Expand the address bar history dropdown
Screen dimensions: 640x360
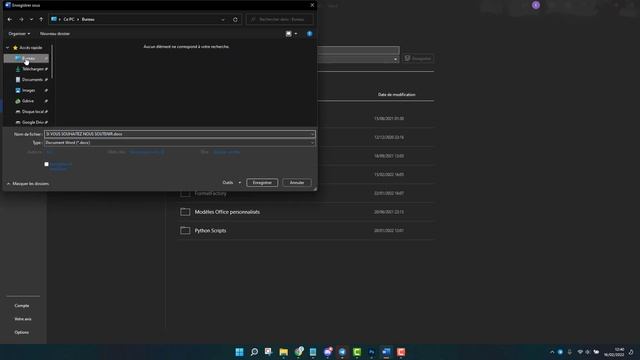pos(223,19)
